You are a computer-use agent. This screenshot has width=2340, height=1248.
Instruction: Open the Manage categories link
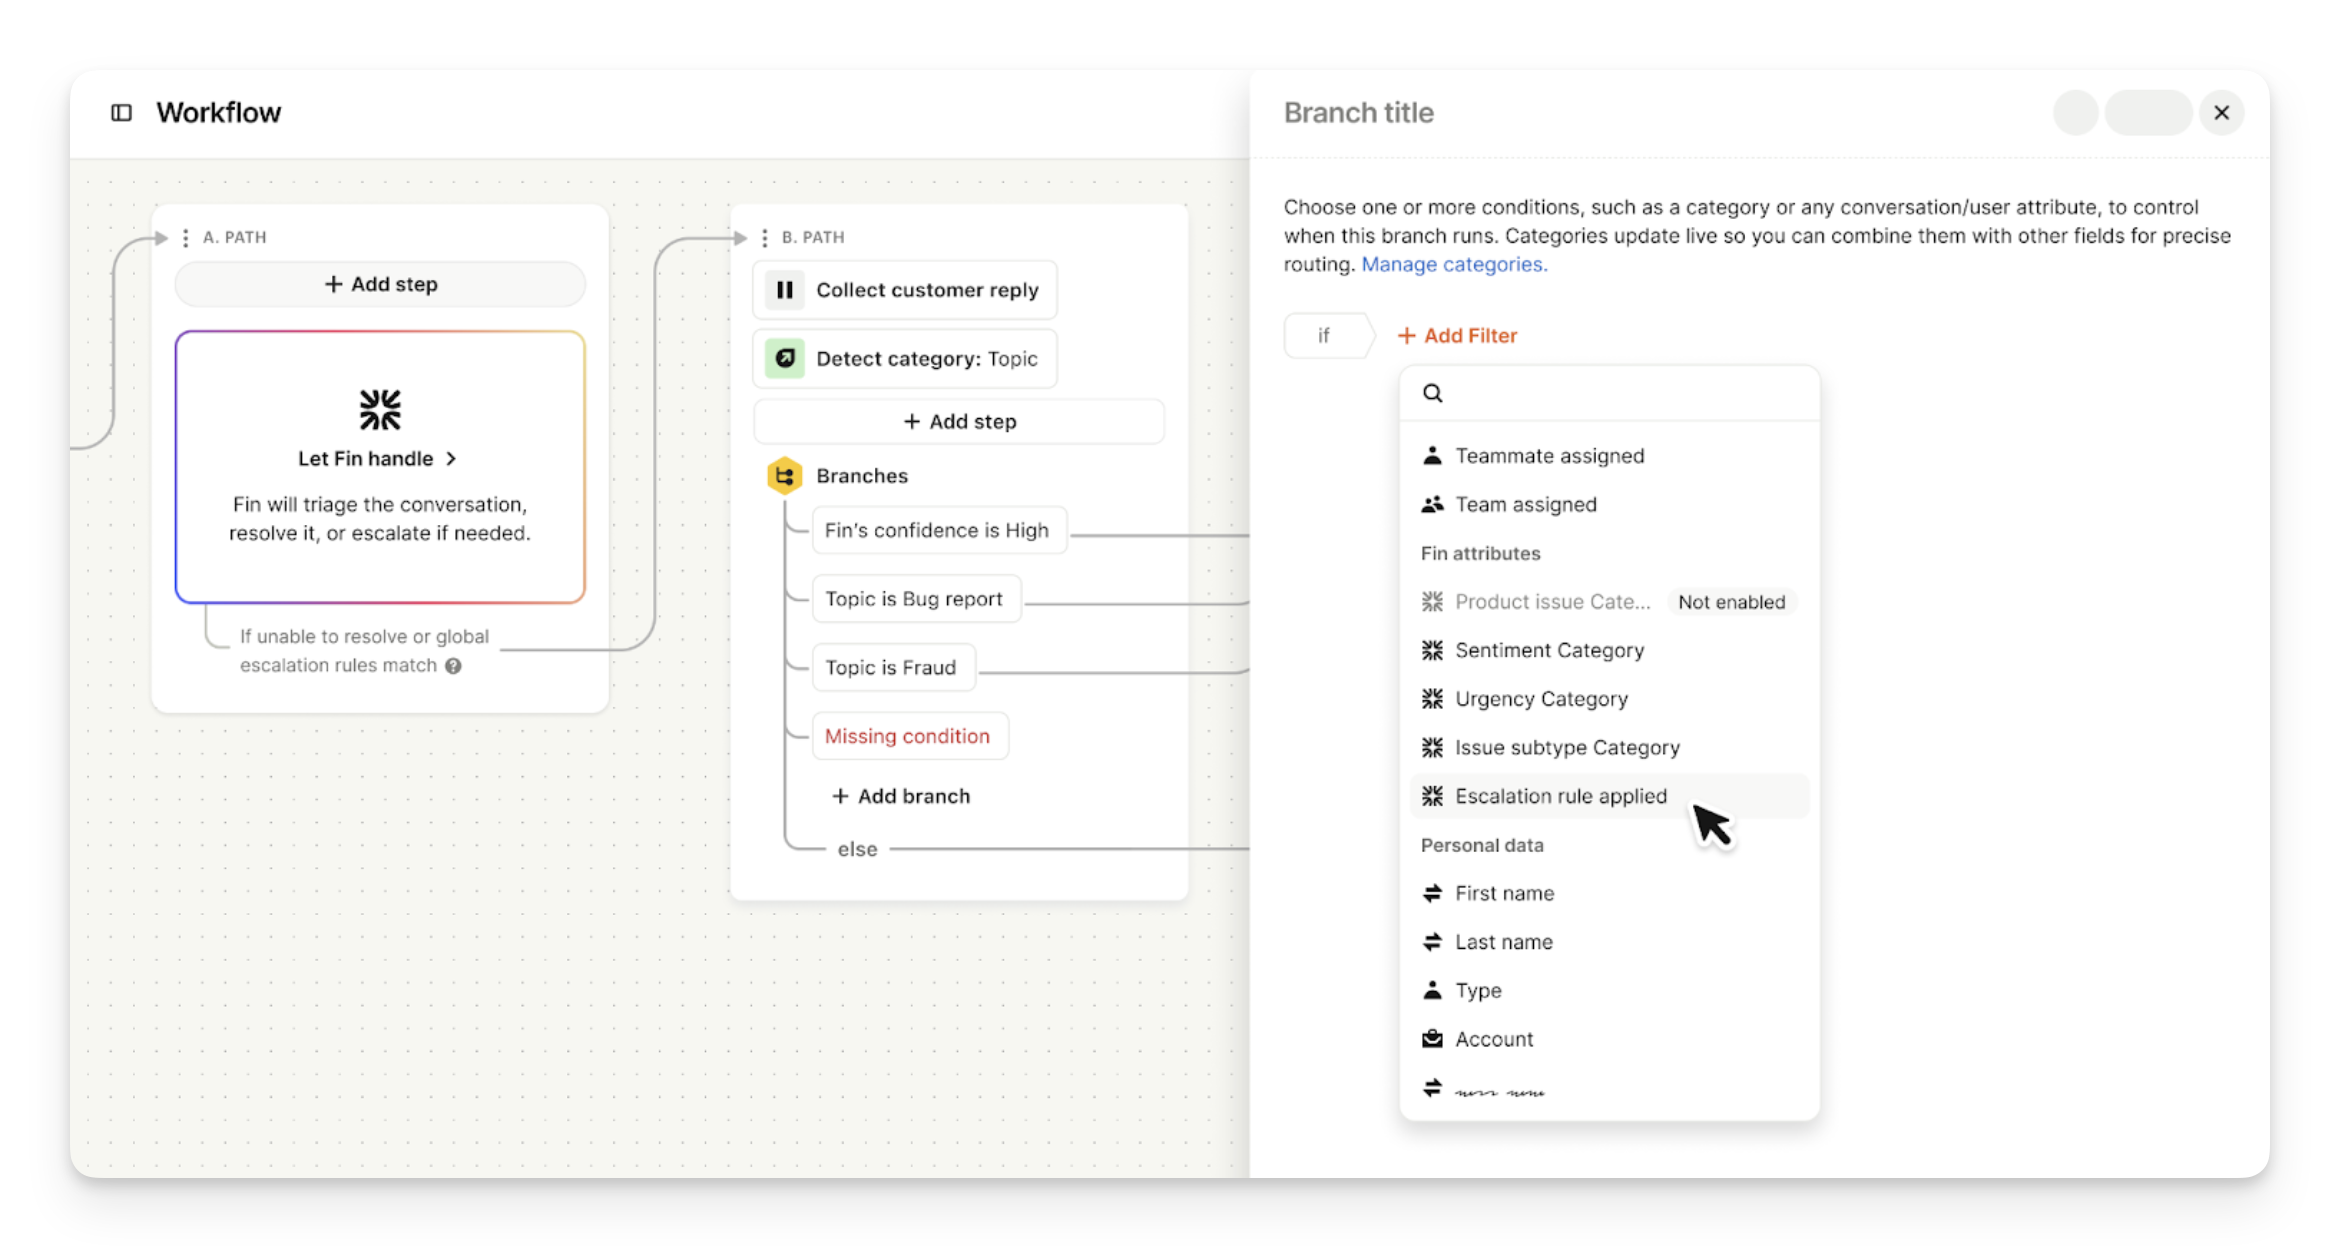pos(1453,264)
